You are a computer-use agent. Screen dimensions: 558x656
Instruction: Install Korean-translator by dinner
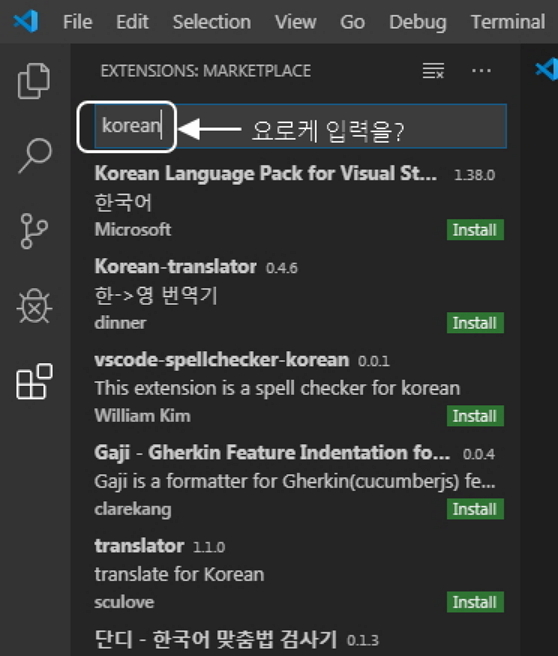[x=475, y=323]
